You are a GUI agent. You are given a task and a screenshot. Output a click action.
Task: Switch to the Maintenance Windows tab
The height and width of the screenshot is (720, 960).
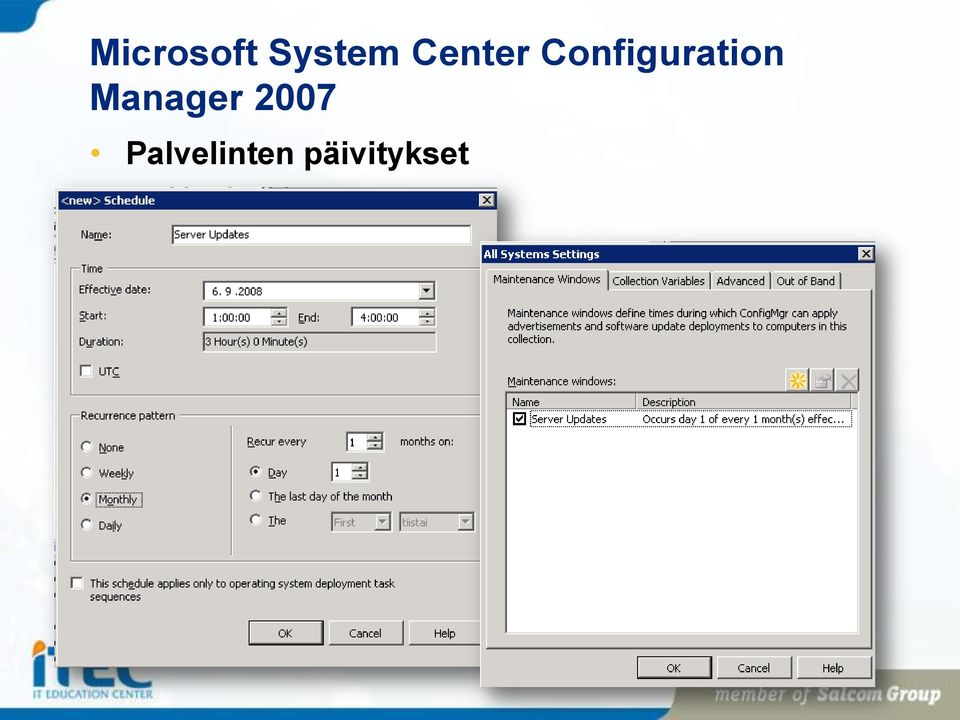tap(547, 279)
